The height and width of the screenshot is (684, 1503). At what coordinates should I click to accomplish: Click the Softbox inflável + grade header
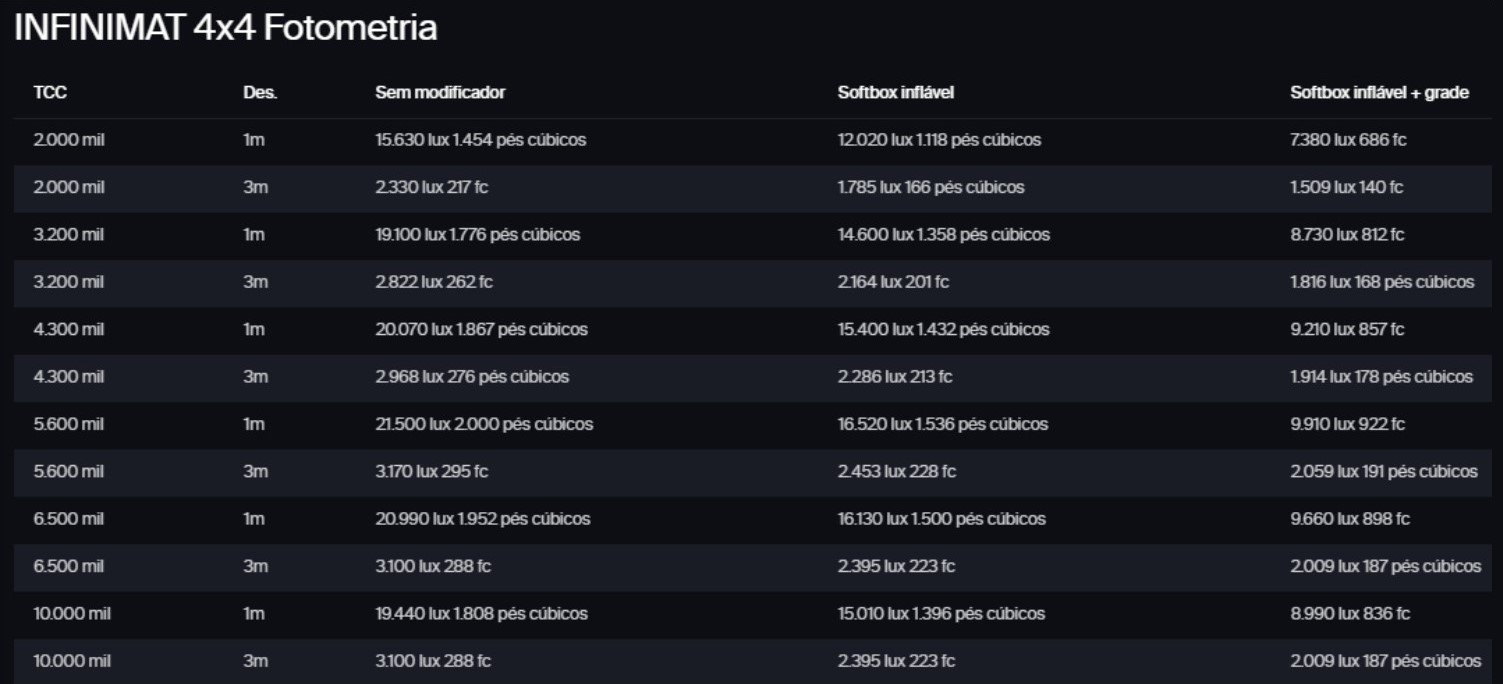[1379, 93]
